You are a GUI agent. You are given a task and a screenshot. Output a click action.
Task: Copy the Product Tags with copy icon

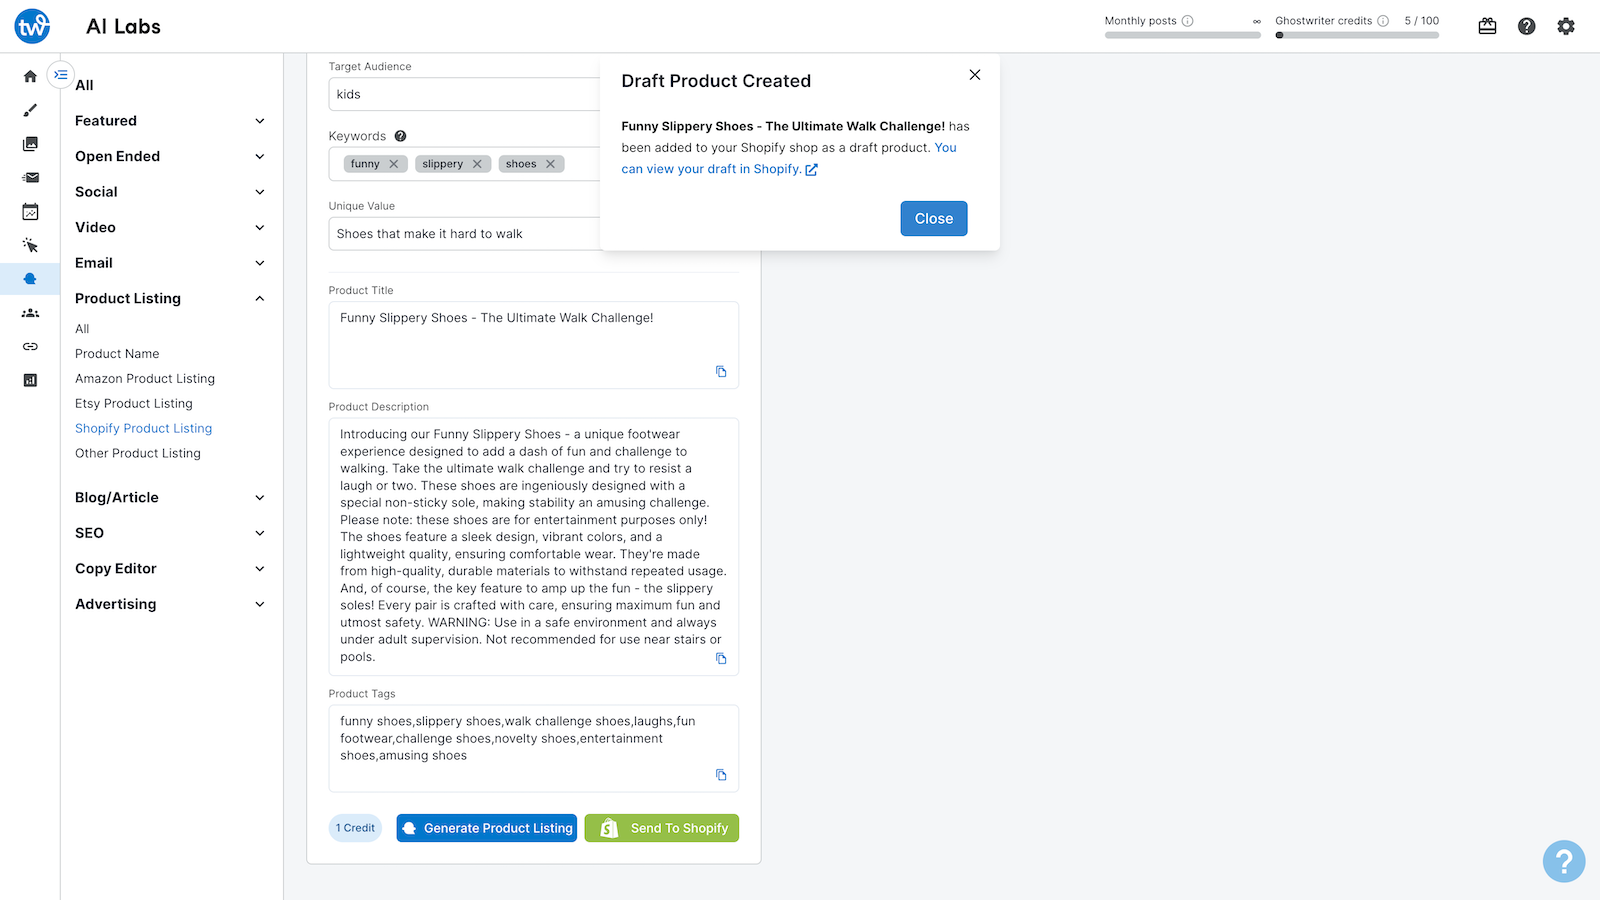[x=721, y=775]
